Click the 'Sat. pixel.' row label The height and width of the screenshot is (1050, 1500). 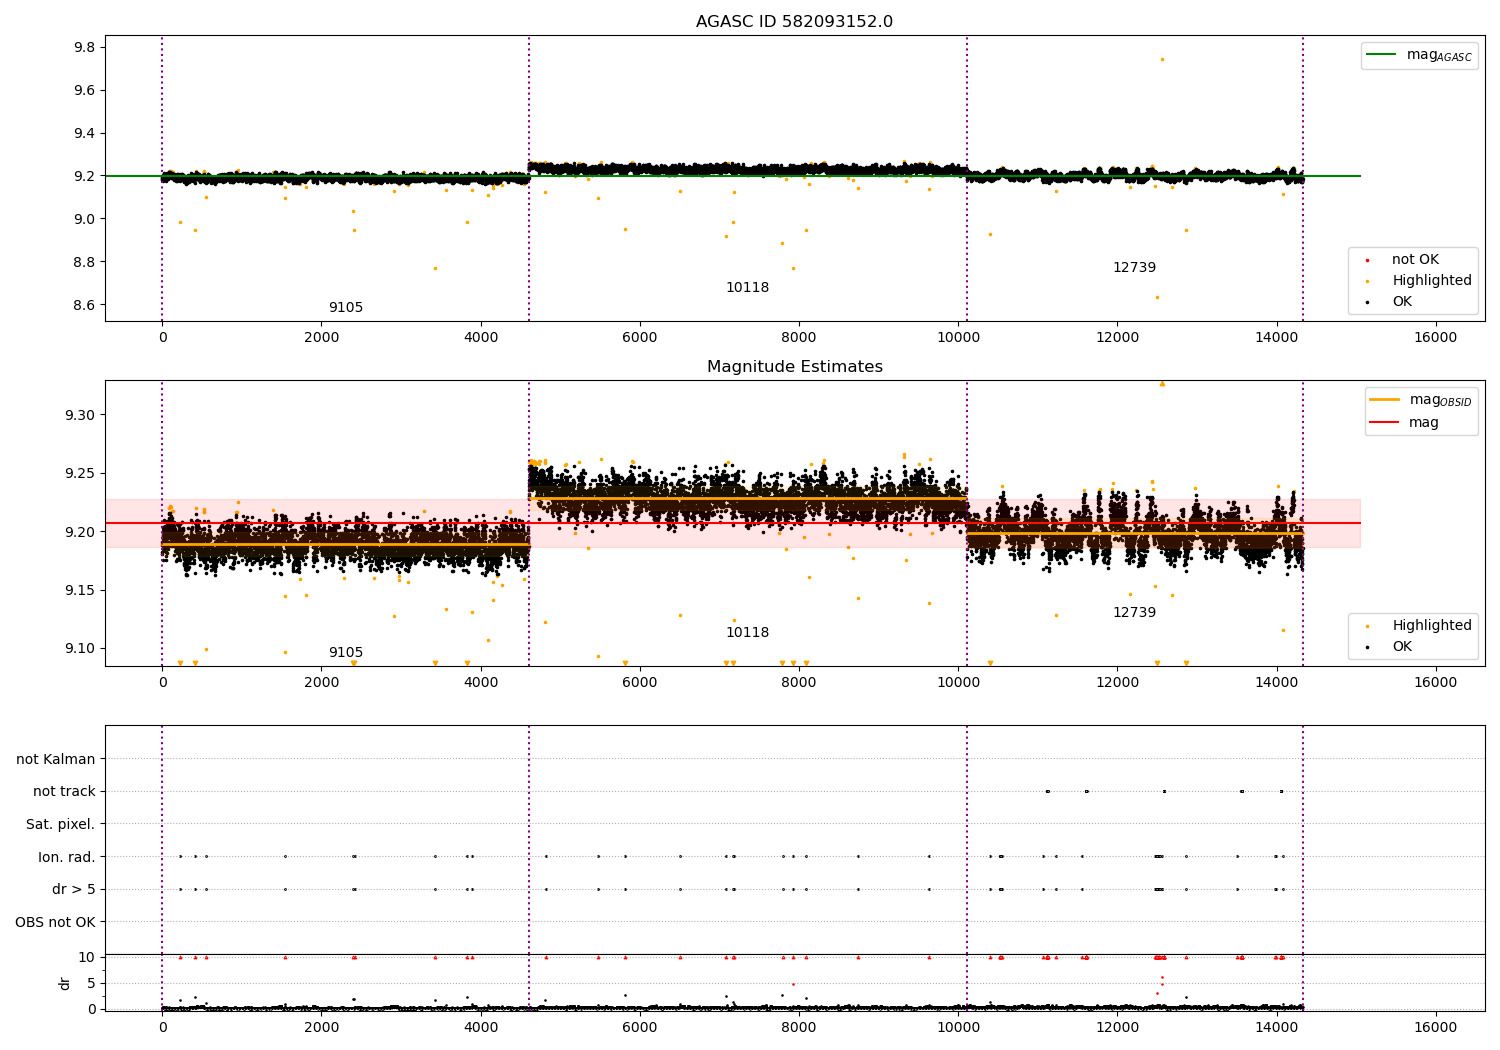pyautogui.click(x=60, y=824)
